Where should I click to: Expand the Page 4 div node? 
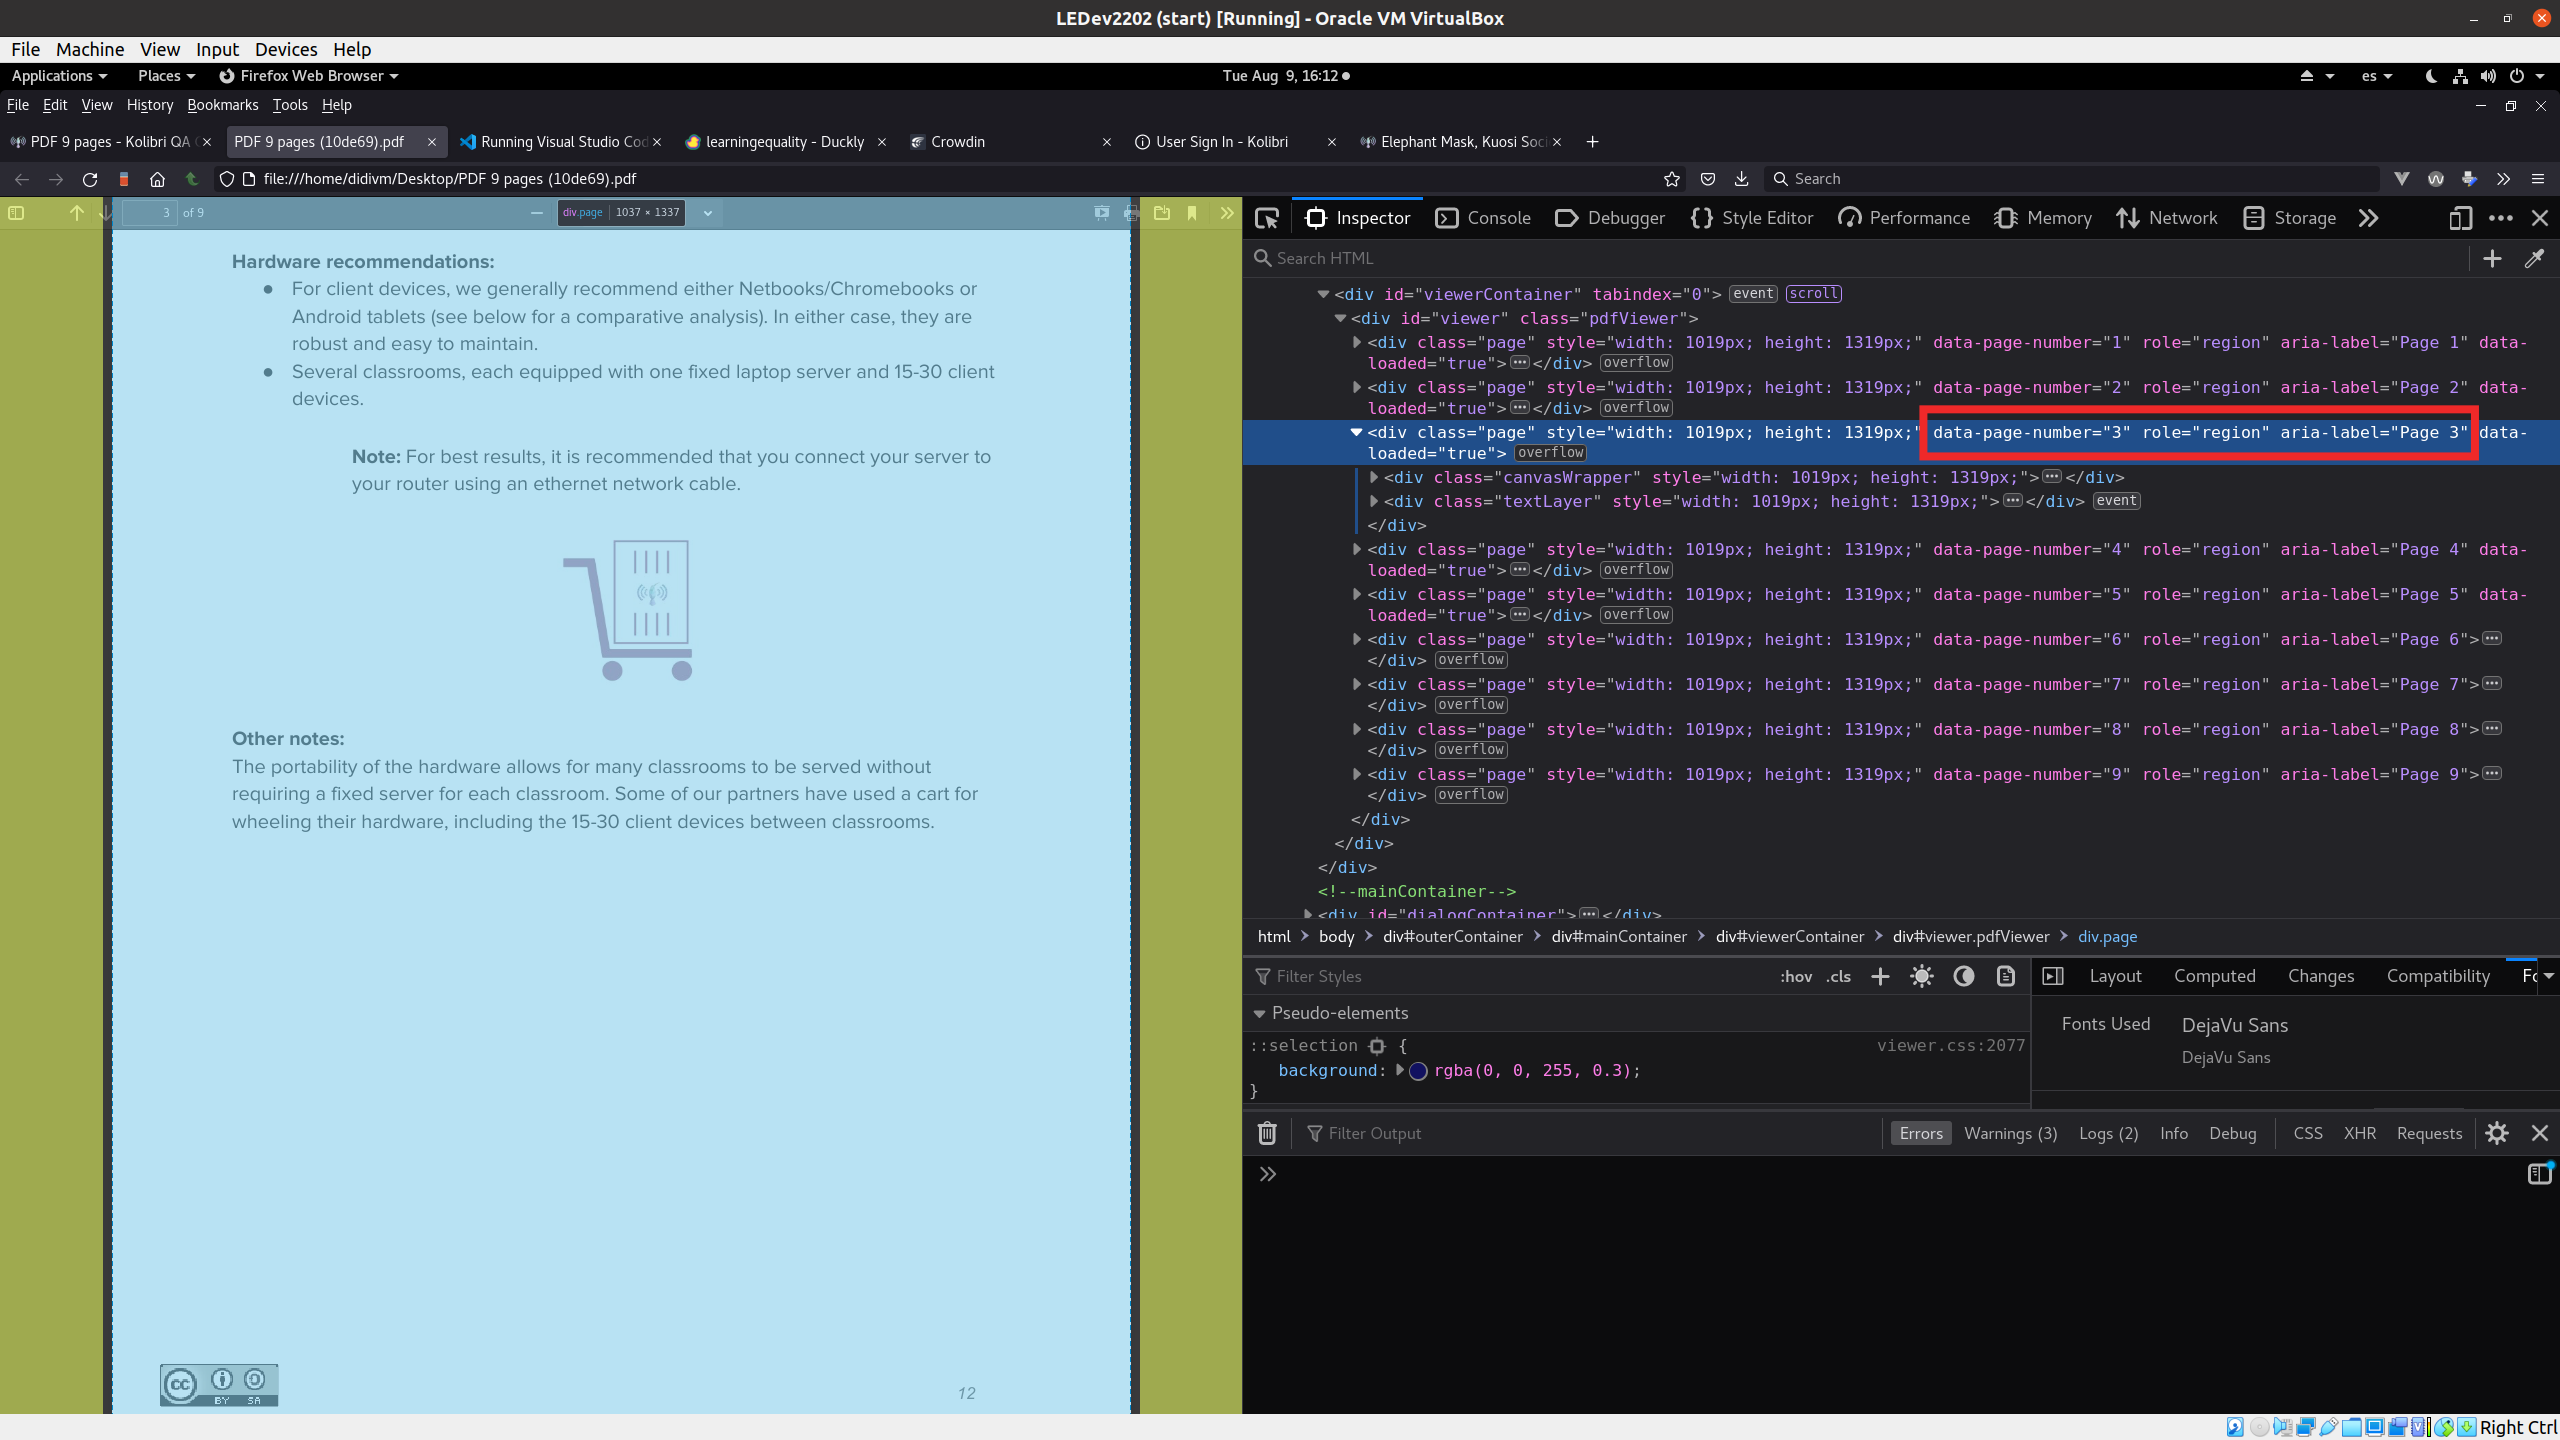coord(1357,549)
